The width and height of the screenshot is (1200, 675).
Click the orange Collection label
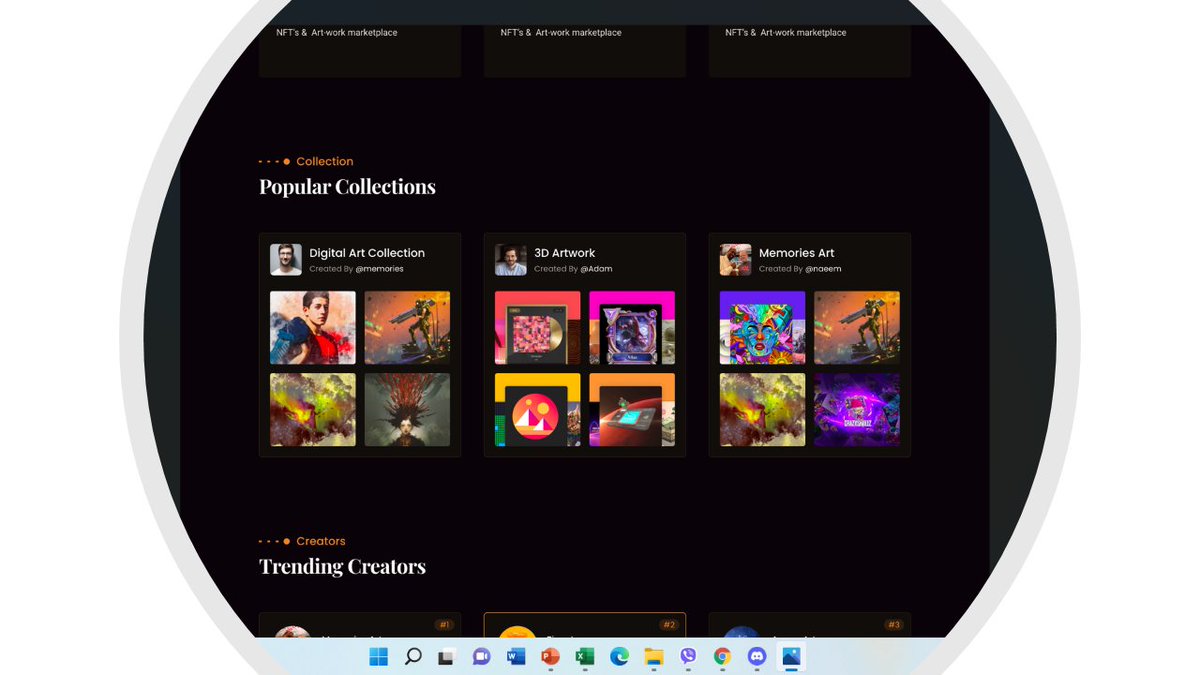click(x=324, y=161)
